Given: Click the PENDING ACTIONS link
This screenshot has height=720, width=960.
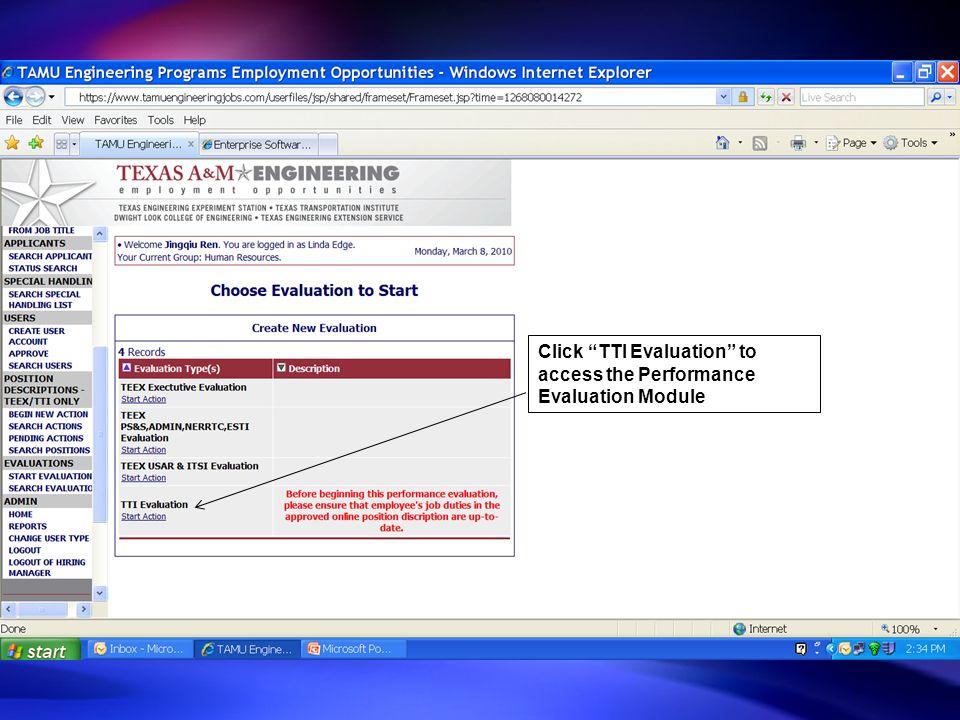Looking at the screenshot, I should click(x=46, y=438).
